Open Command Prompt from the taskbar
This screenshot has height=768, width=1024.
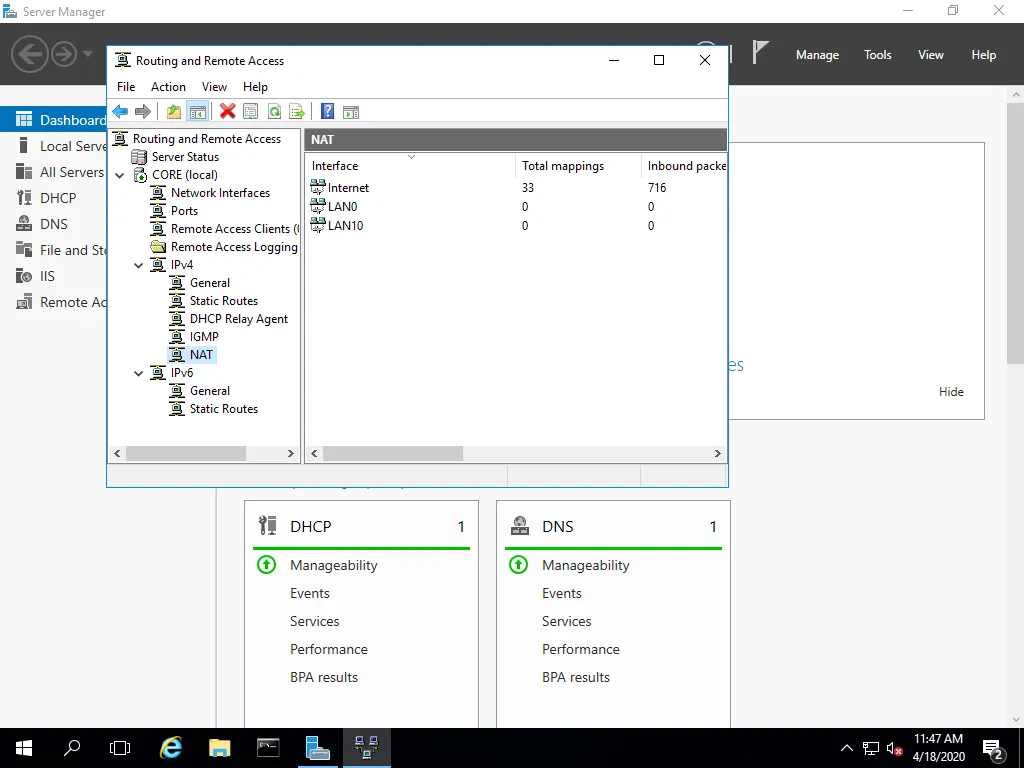pyautogui.click(x=268, y=747)
